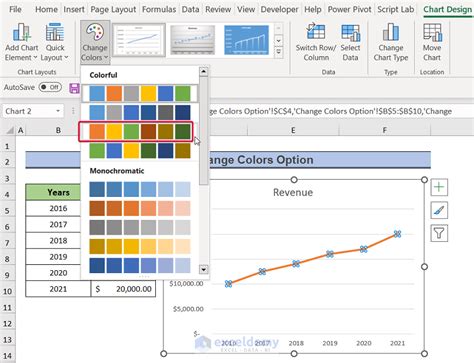Choose the orange Monochromatic palette row
Viewport: 474px width, 363px height.
140,208
